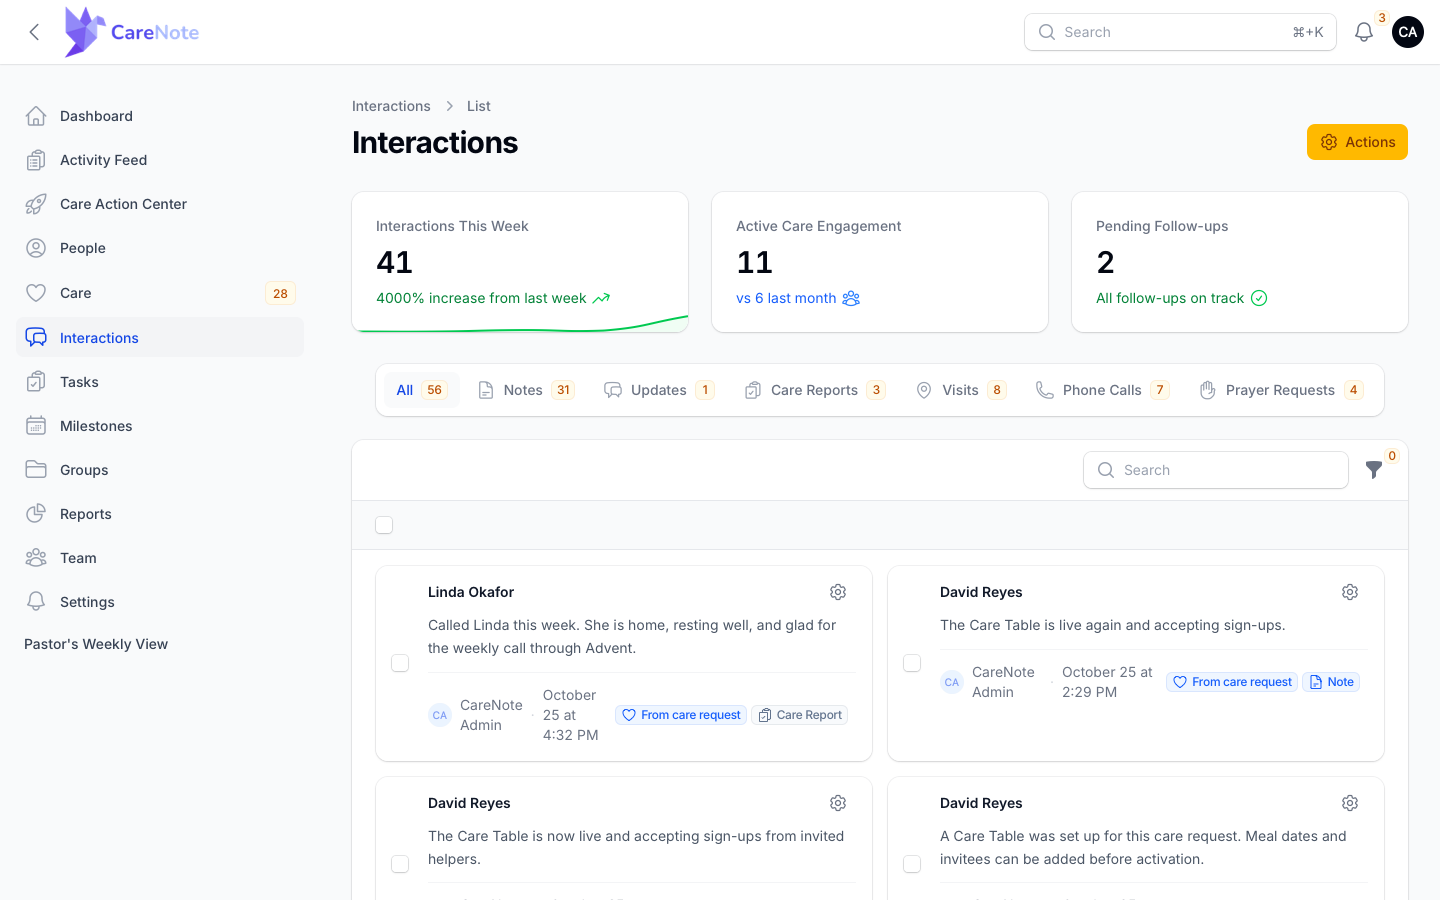Viewport: 1440px width, 900px height.
Task: Open the notifications bell
Action: click(x=1364, y=32)
